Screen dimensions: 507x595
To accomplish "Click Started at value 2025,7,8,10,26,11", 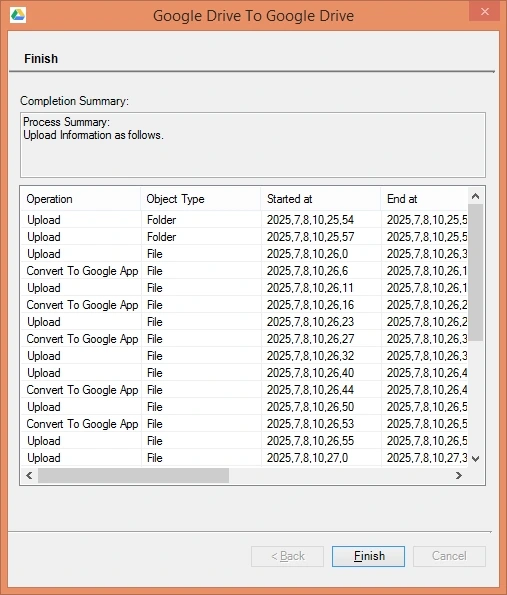I will tap(310, 288).
